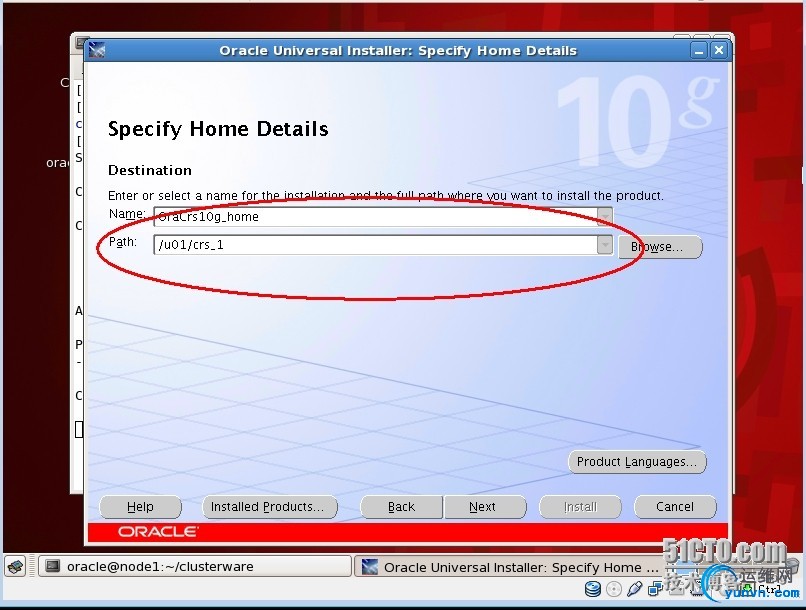
Task: Click the show desktop icon in the taskbar
Action: tap(16, 567)
